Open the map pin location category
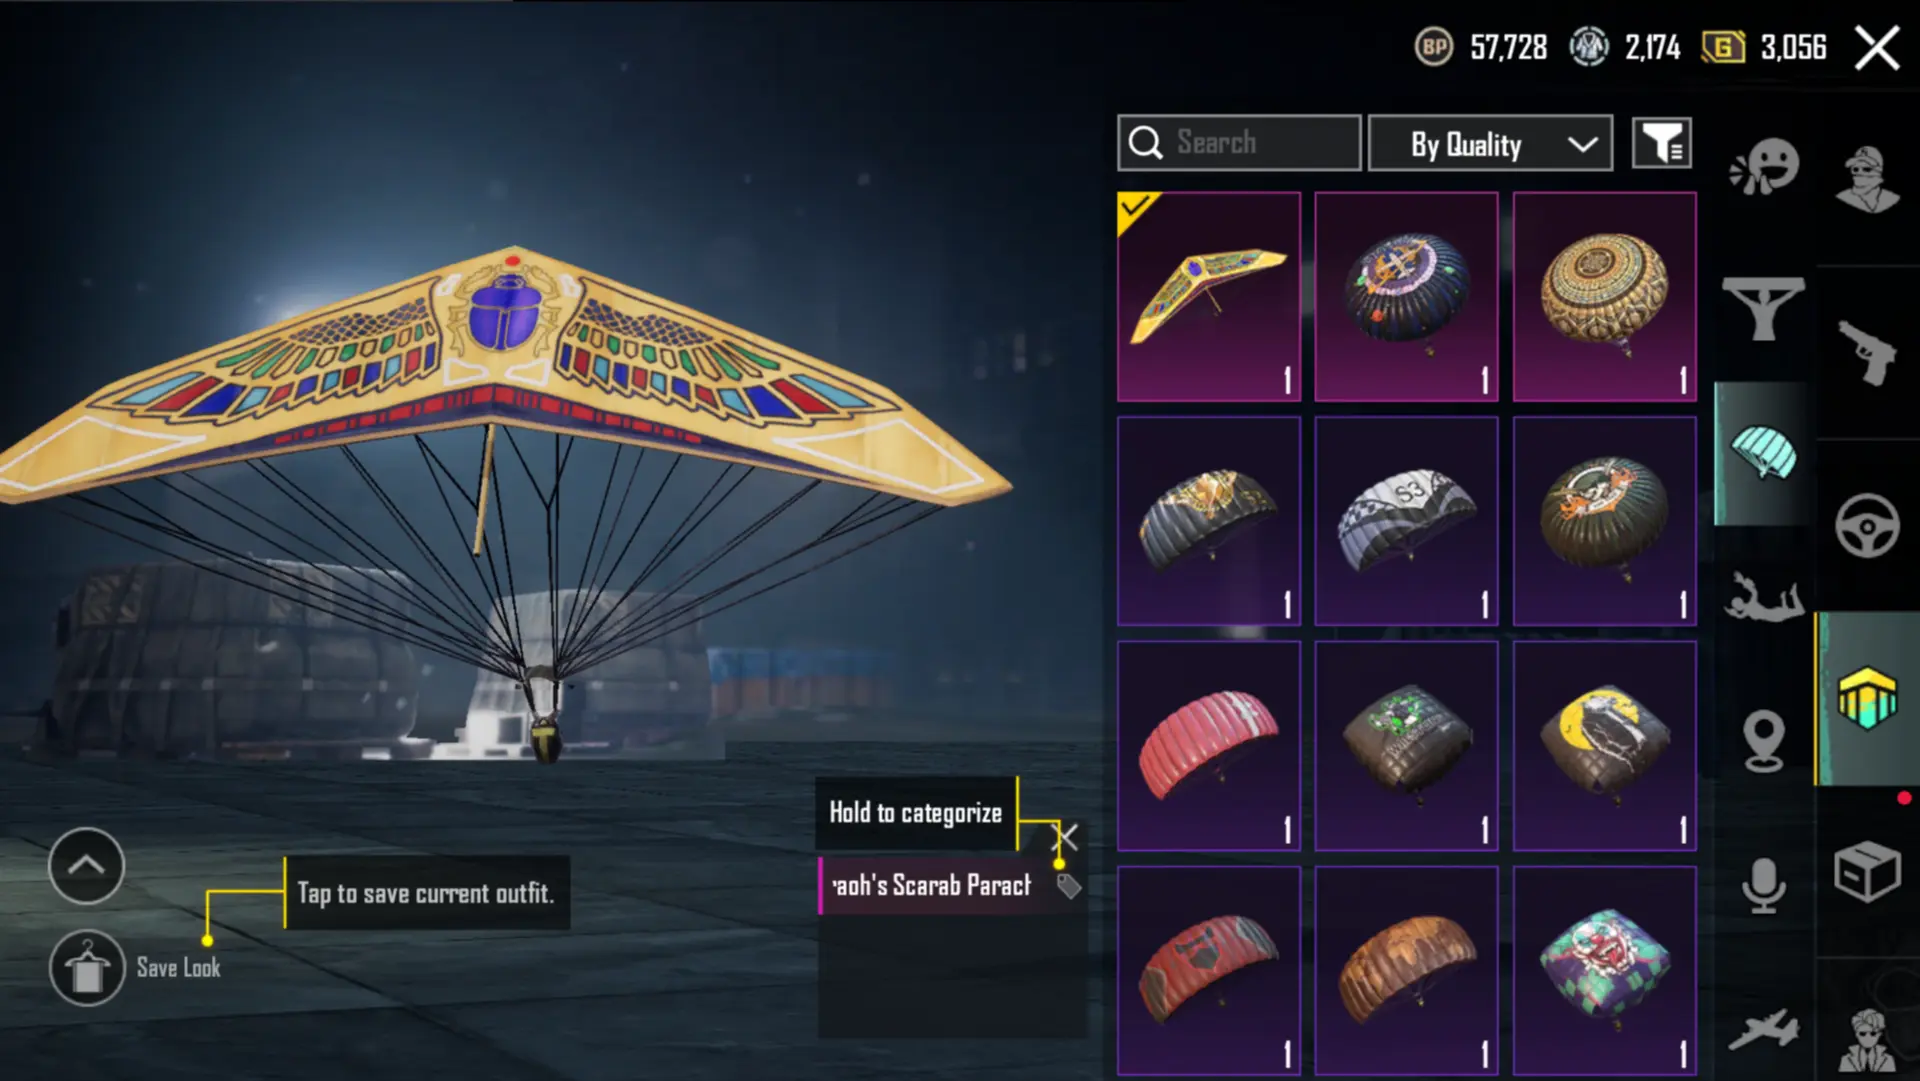The height and width of the screenshot is (1081, 1920). [1764, 741]
